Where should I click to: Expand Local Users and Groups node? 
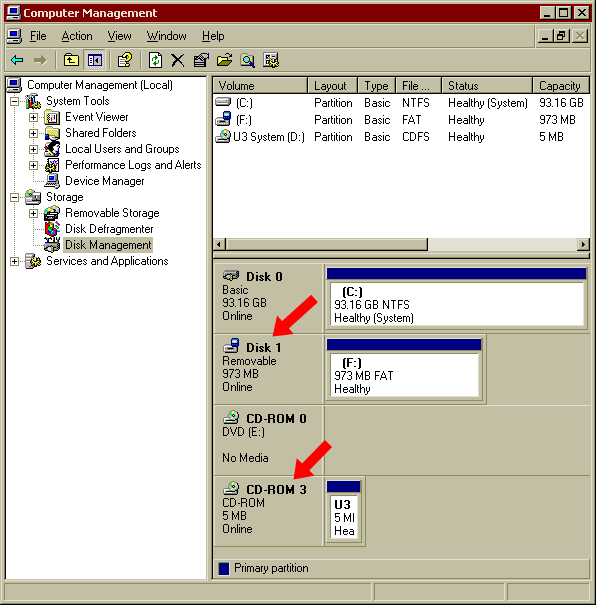[33, 149]
